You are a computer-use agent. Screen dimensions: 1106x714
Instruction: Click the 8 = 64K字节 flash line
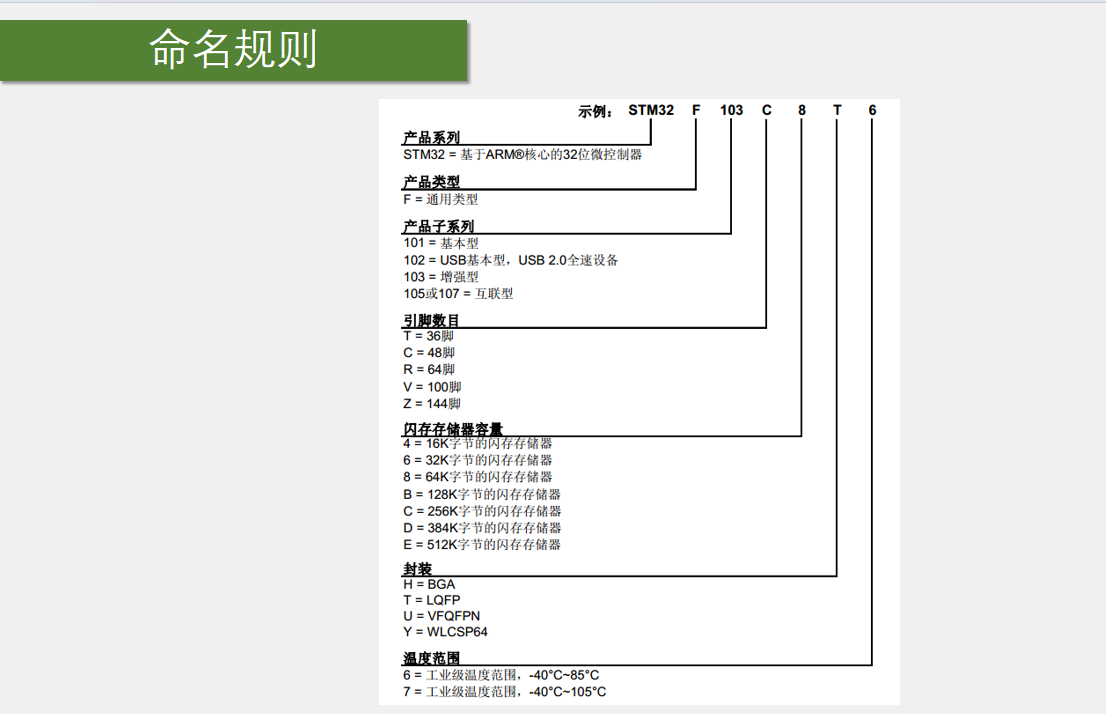tap(478, 478)
